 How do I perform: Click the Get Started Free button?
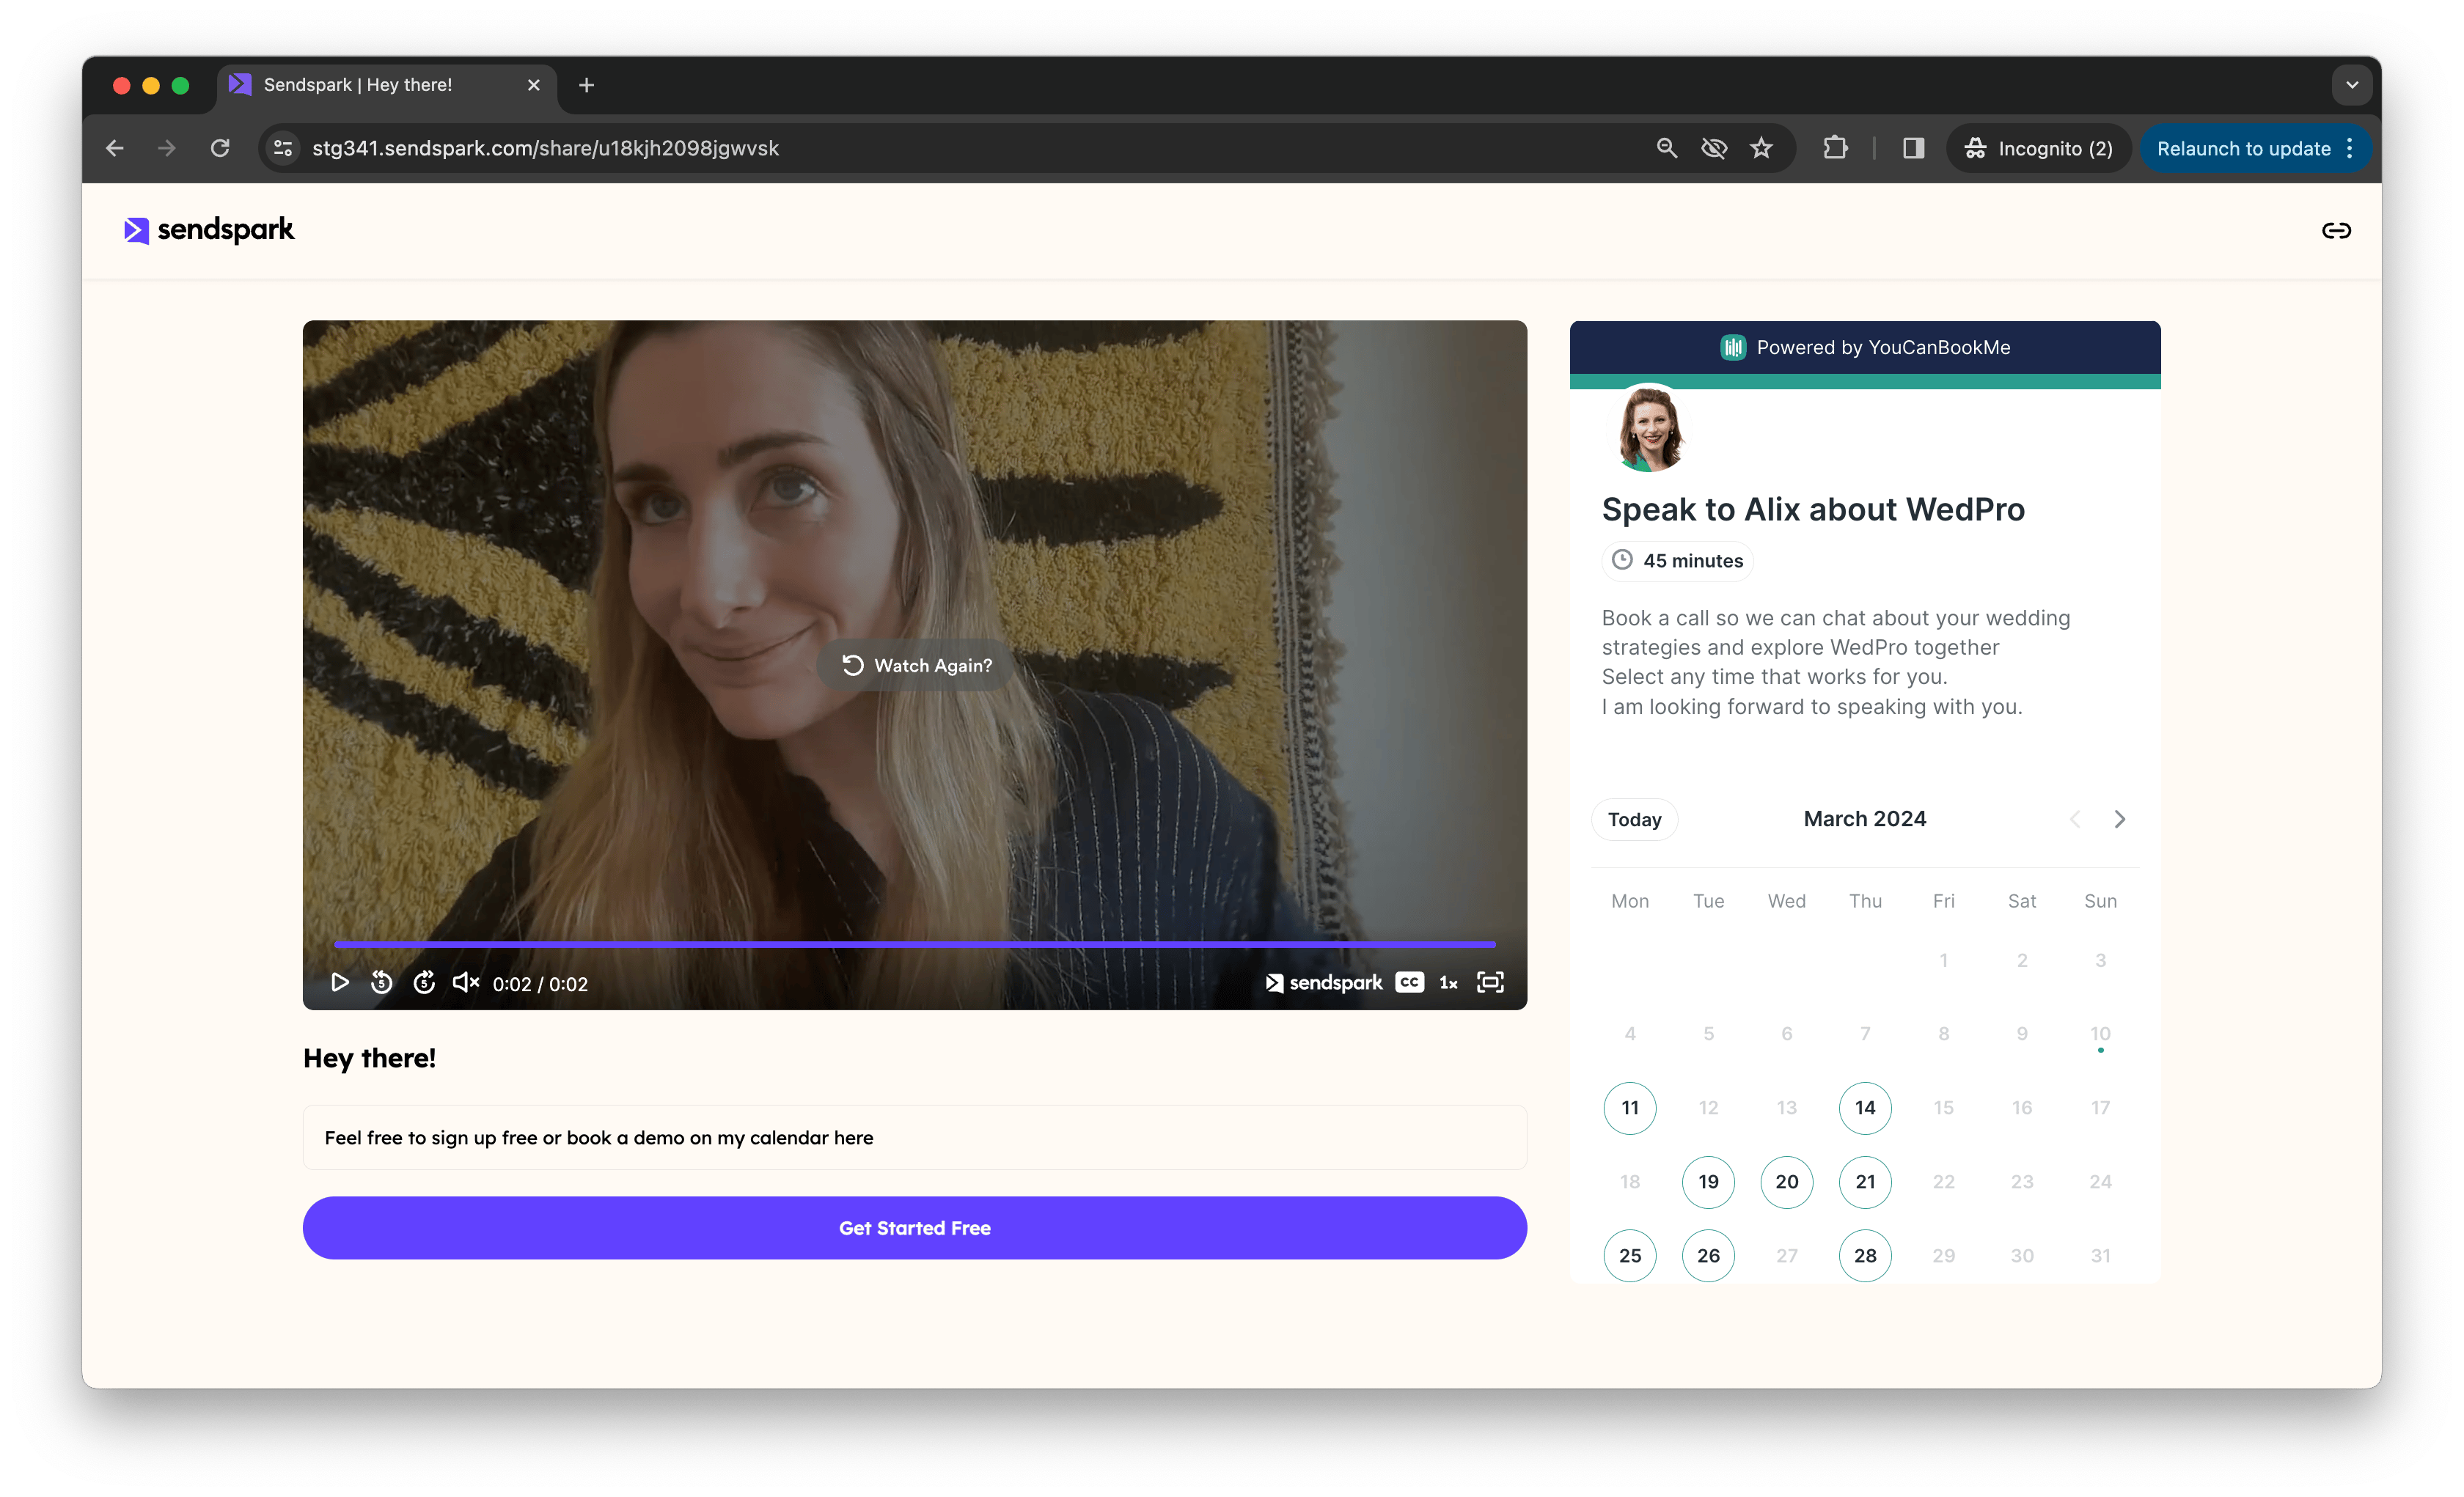click(915, 1228)
